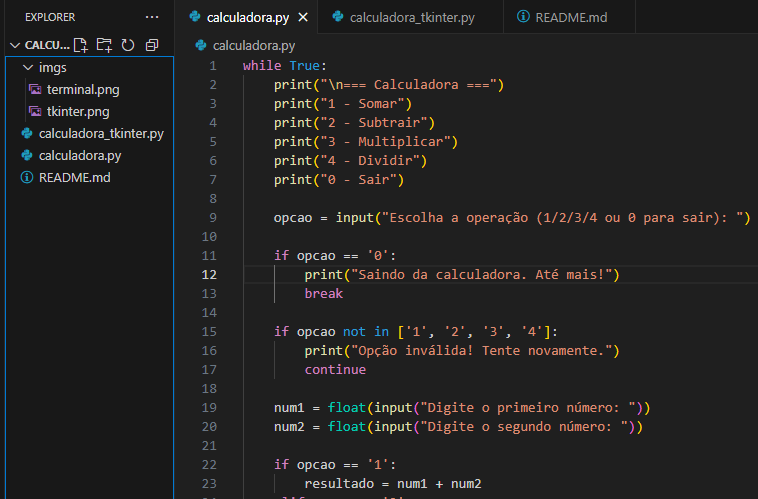Click the info icon beside README.md in tree

pyautogui.click(x=27, y=177)
